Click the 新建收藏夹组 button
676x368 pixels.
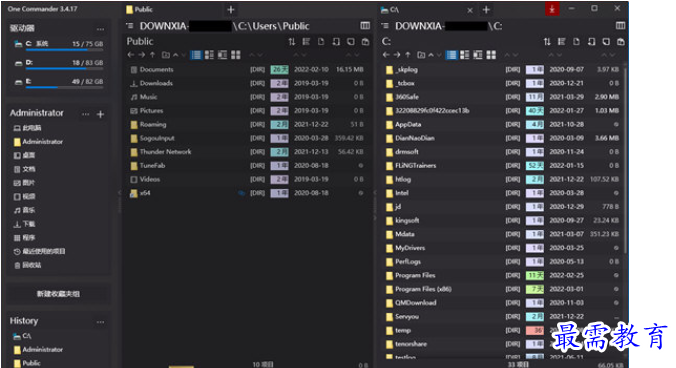pyautogui.click(x=58, y=294)
